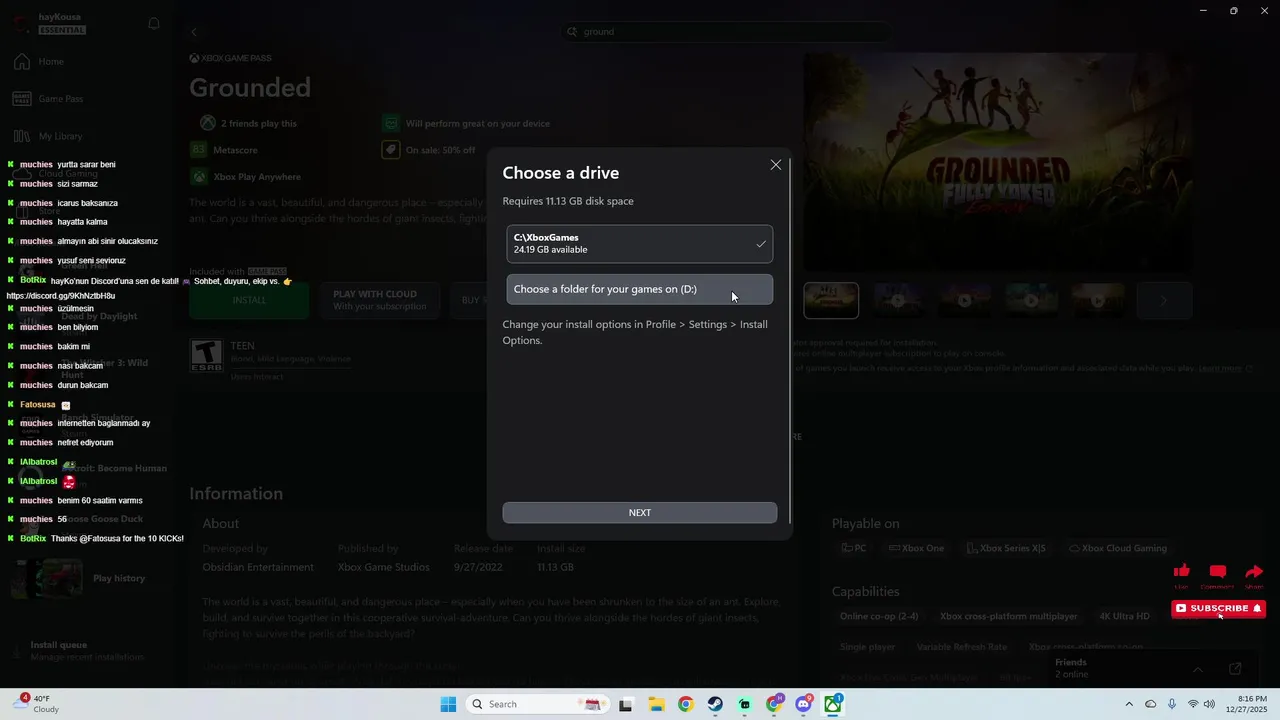The height and width of the screenshot is (720, 1280).
Task: Click the volume speaker tray icon
Action: tap(1209, 704)
